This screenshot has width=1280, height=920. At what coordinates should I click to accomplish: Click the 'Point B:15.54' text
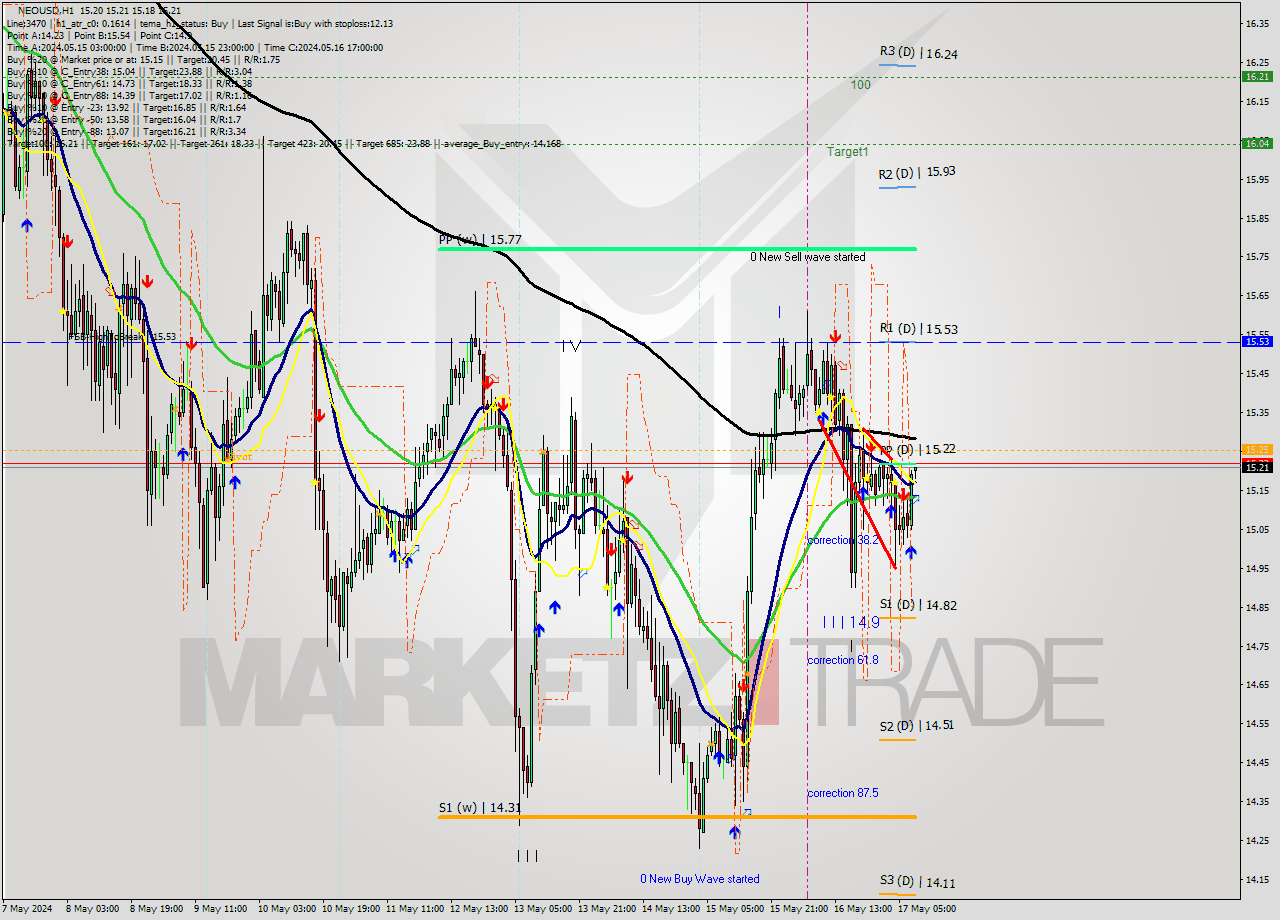(x=100, y=35)
